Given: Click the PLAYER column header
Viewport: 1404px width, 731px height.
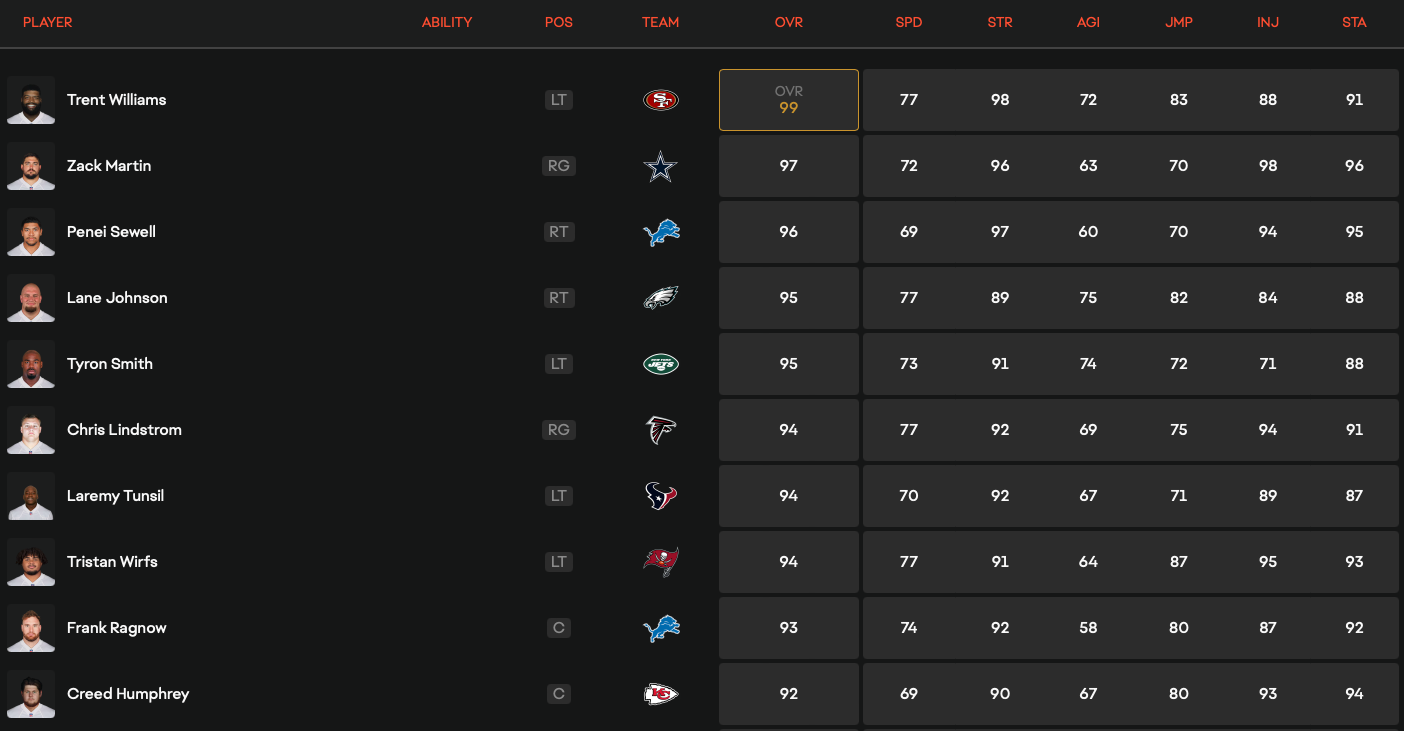Looking at the screenshot, I should [47, 22].
